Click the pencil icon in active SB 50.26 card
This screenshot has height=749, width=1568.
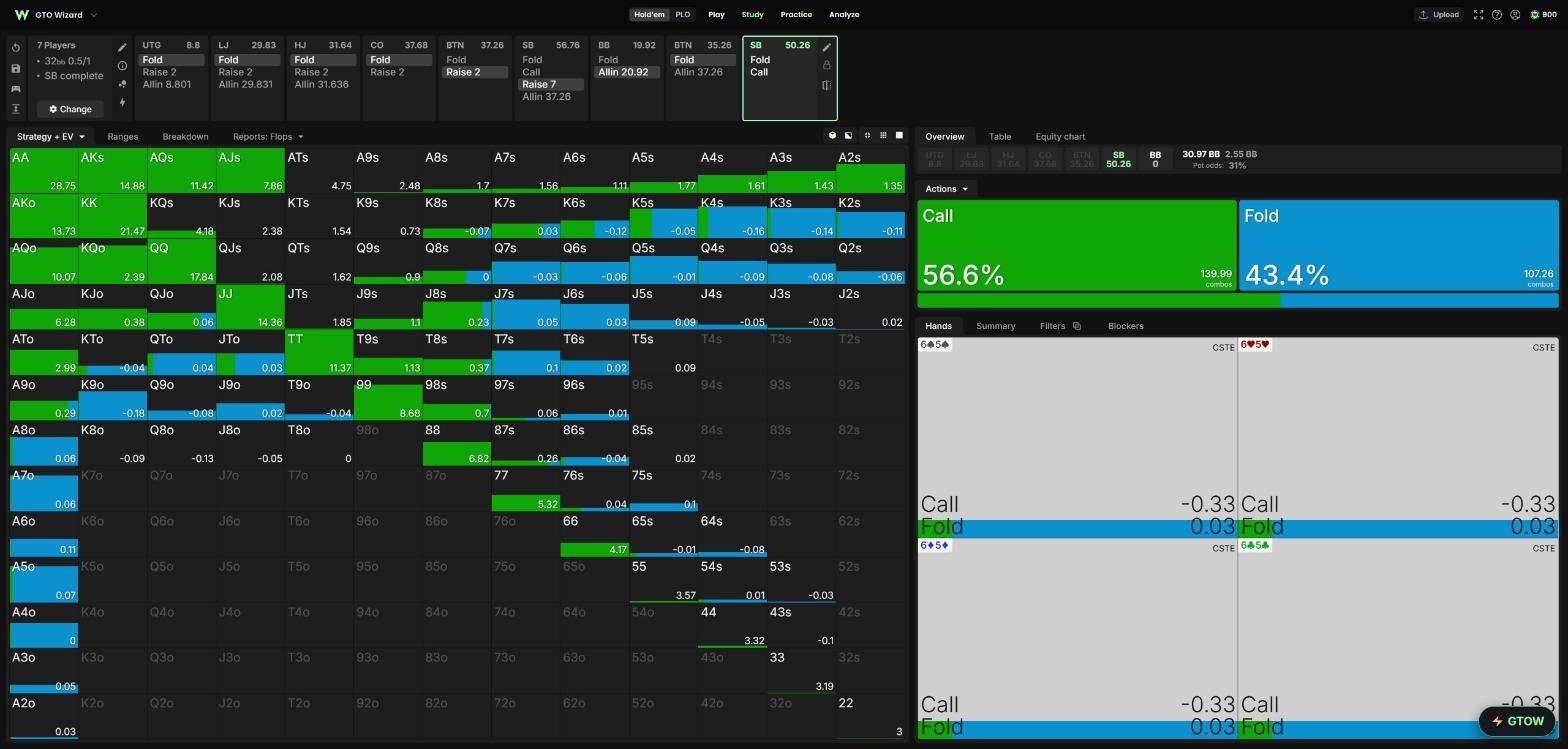(827, 47)
